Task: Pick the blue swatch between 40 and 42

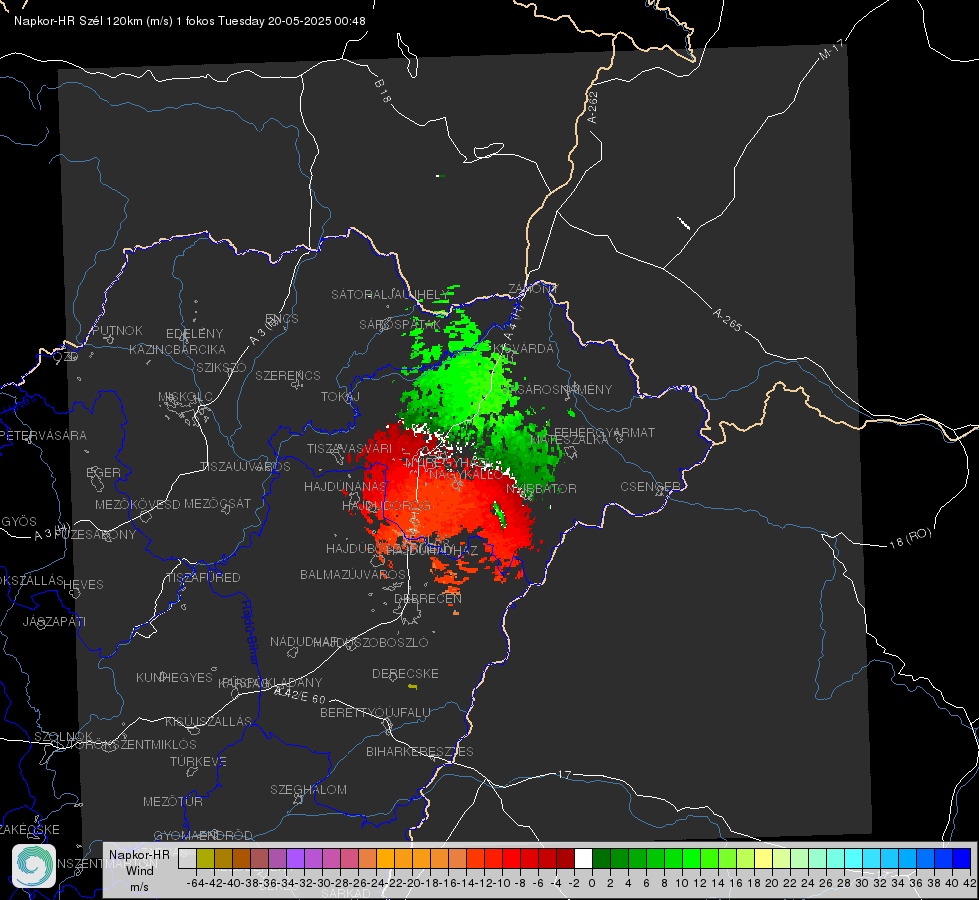Action: [962, 858]
